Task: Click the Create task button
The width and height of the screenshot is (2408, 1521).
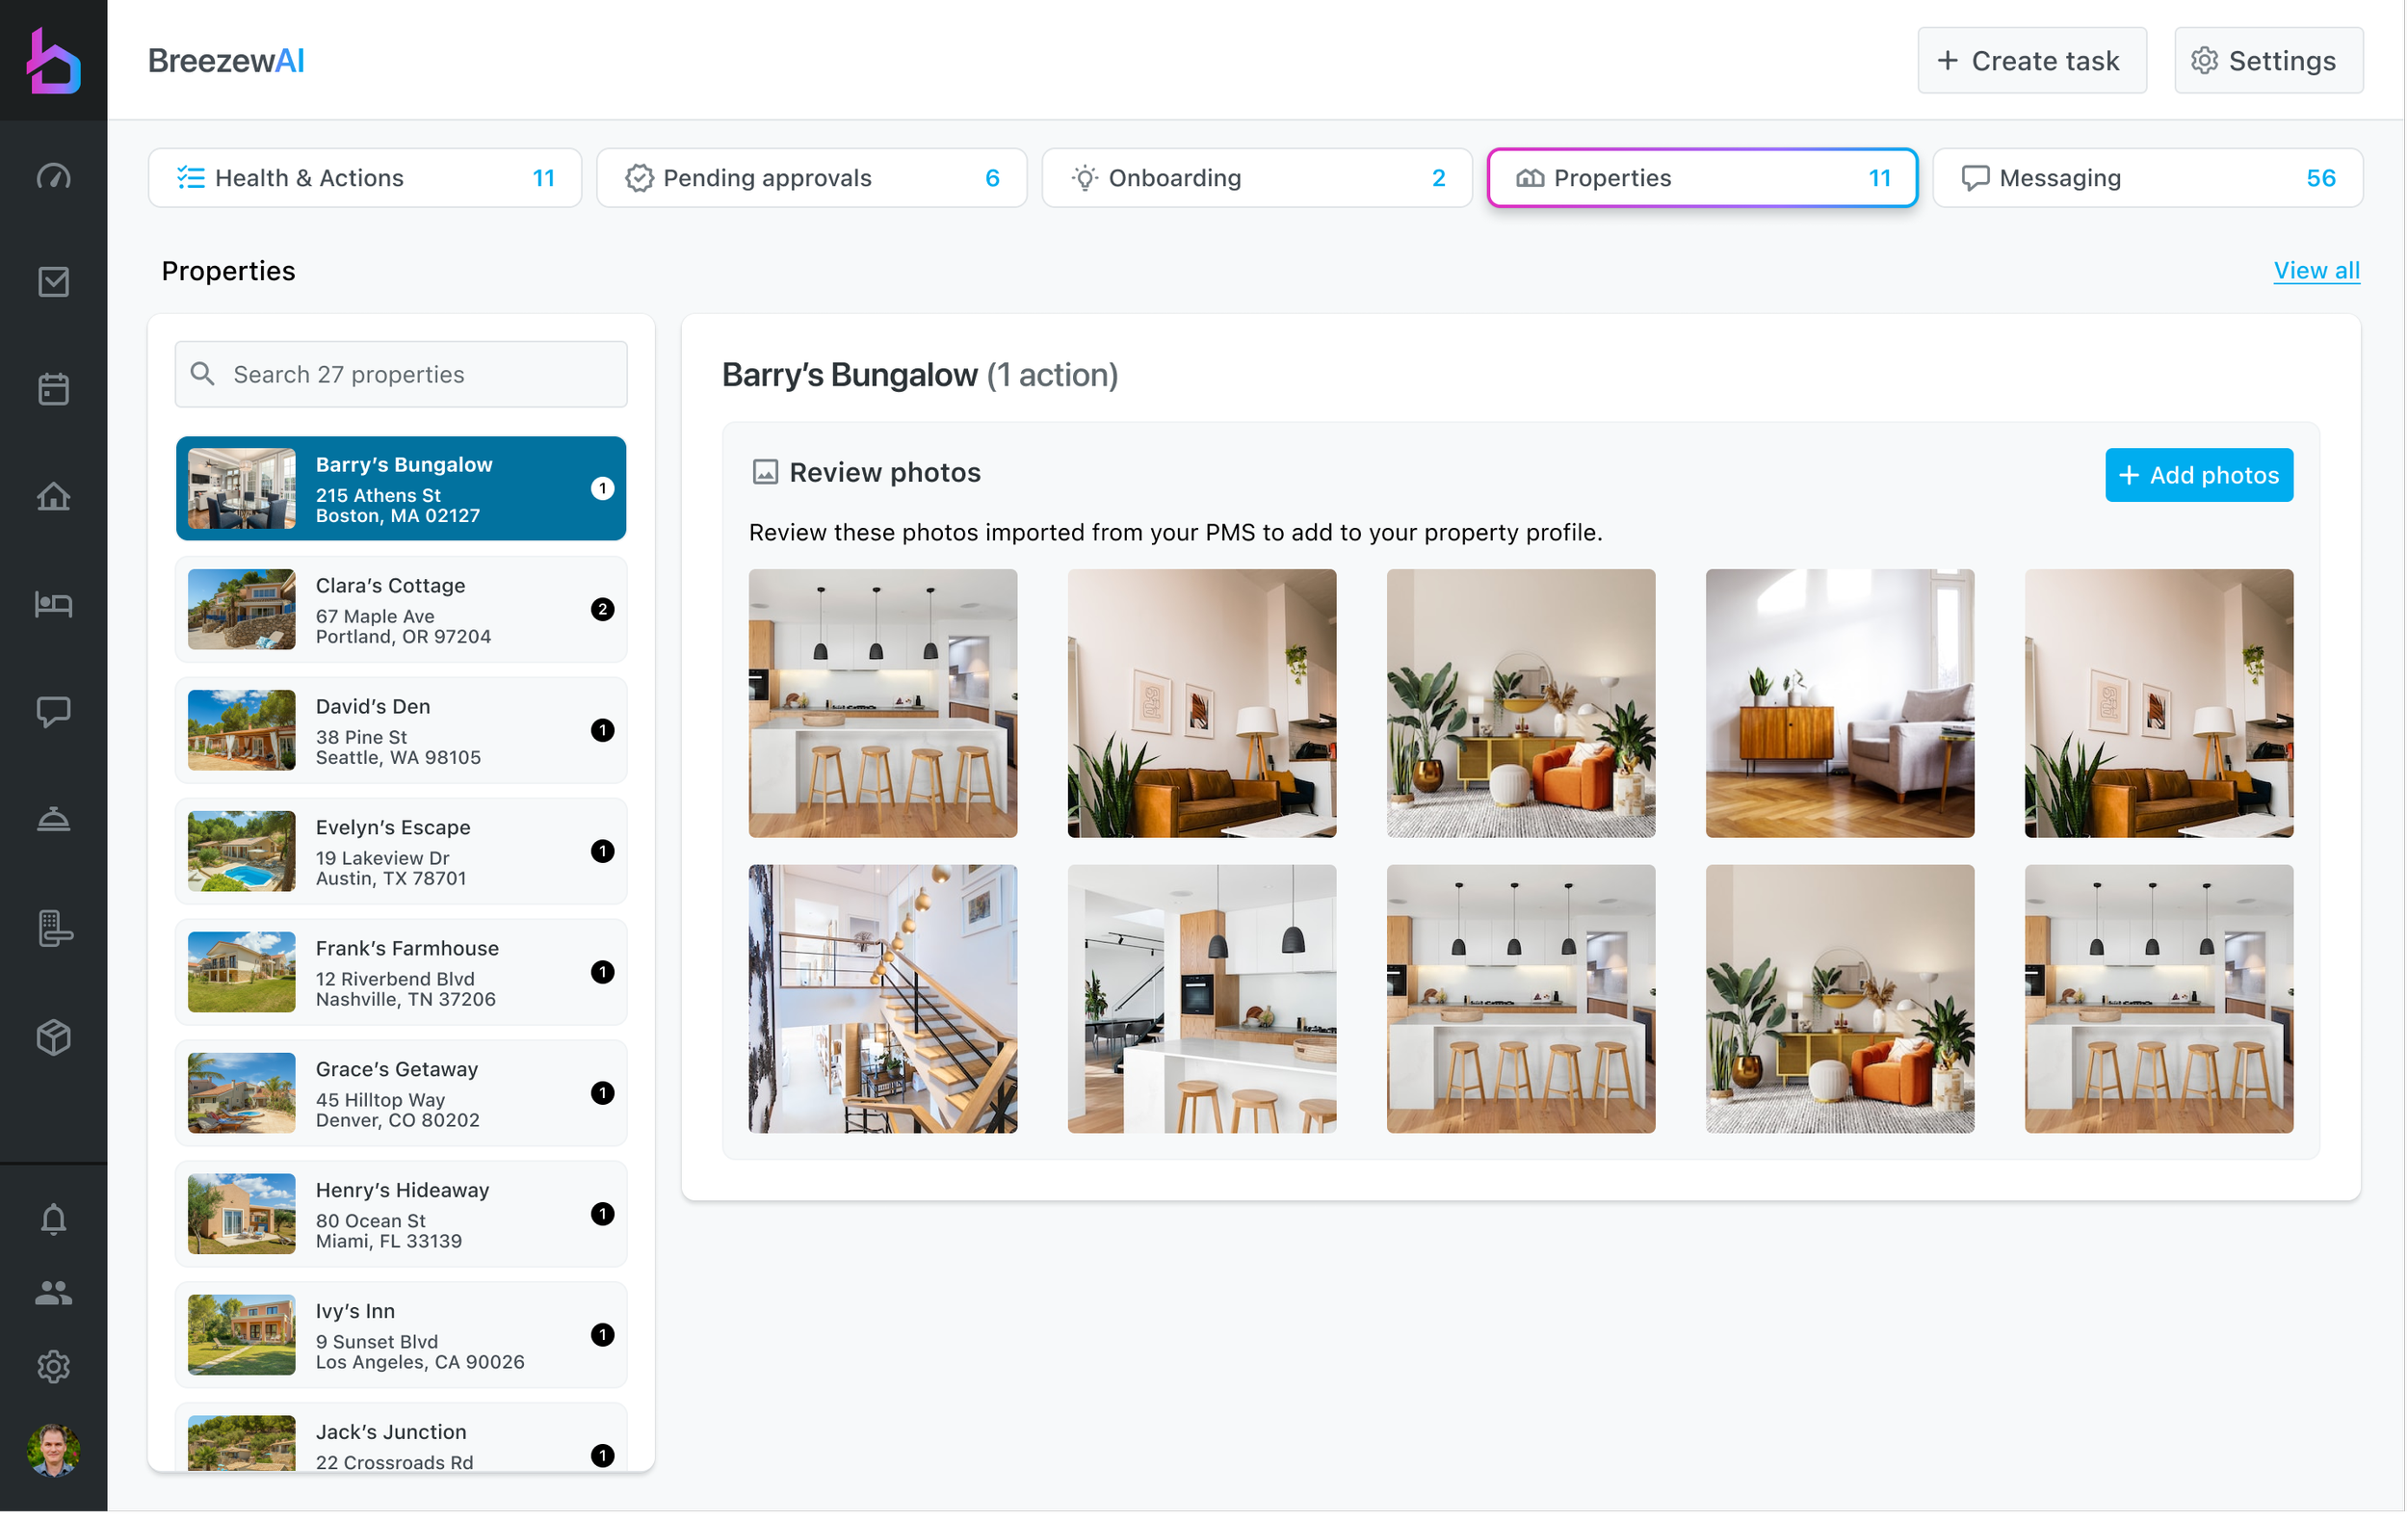Action: point(2034,61)
